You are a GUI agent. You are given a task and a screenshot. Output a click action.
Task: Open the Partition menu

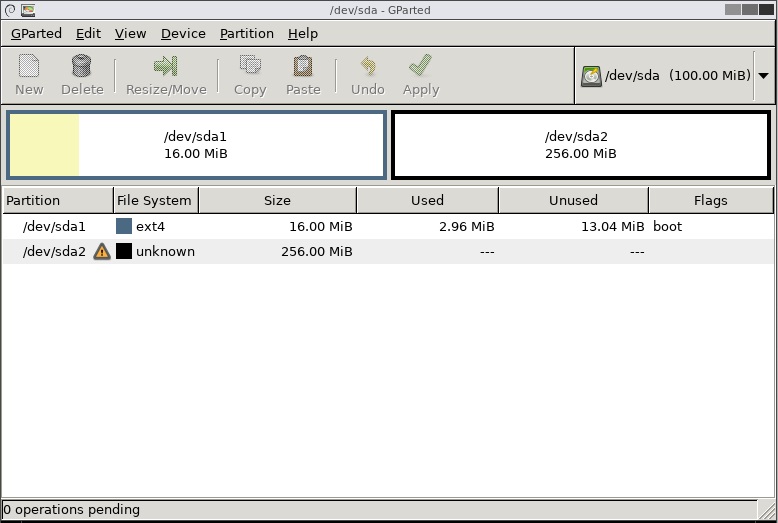(247, 33)
